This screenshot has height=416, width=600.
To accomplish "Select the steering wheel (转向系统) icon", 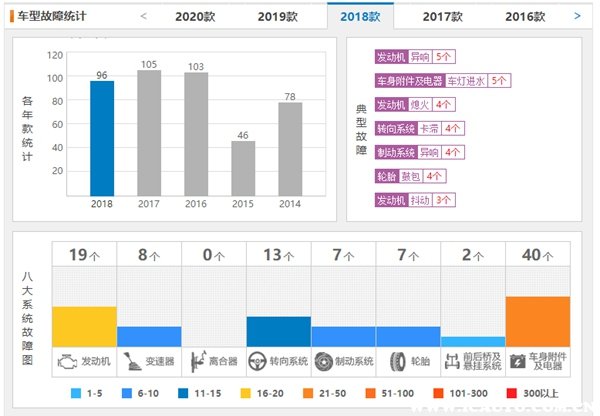I will click(257, 361).
